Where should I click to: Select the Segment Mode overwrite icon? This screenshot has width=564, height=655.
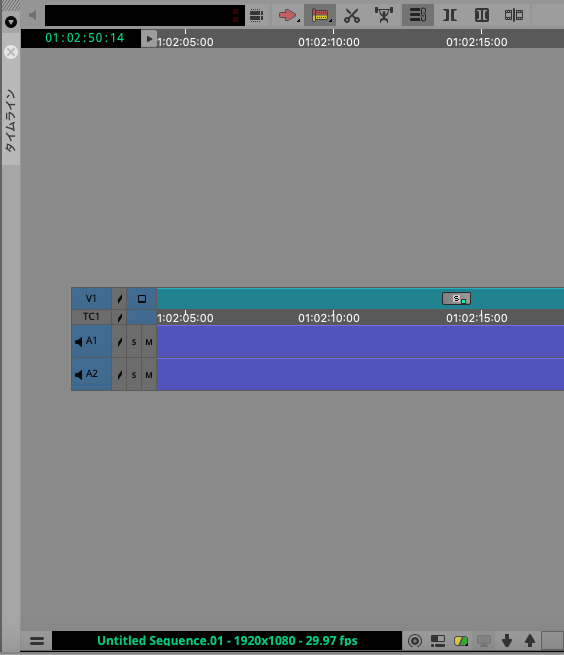[320, 15]
